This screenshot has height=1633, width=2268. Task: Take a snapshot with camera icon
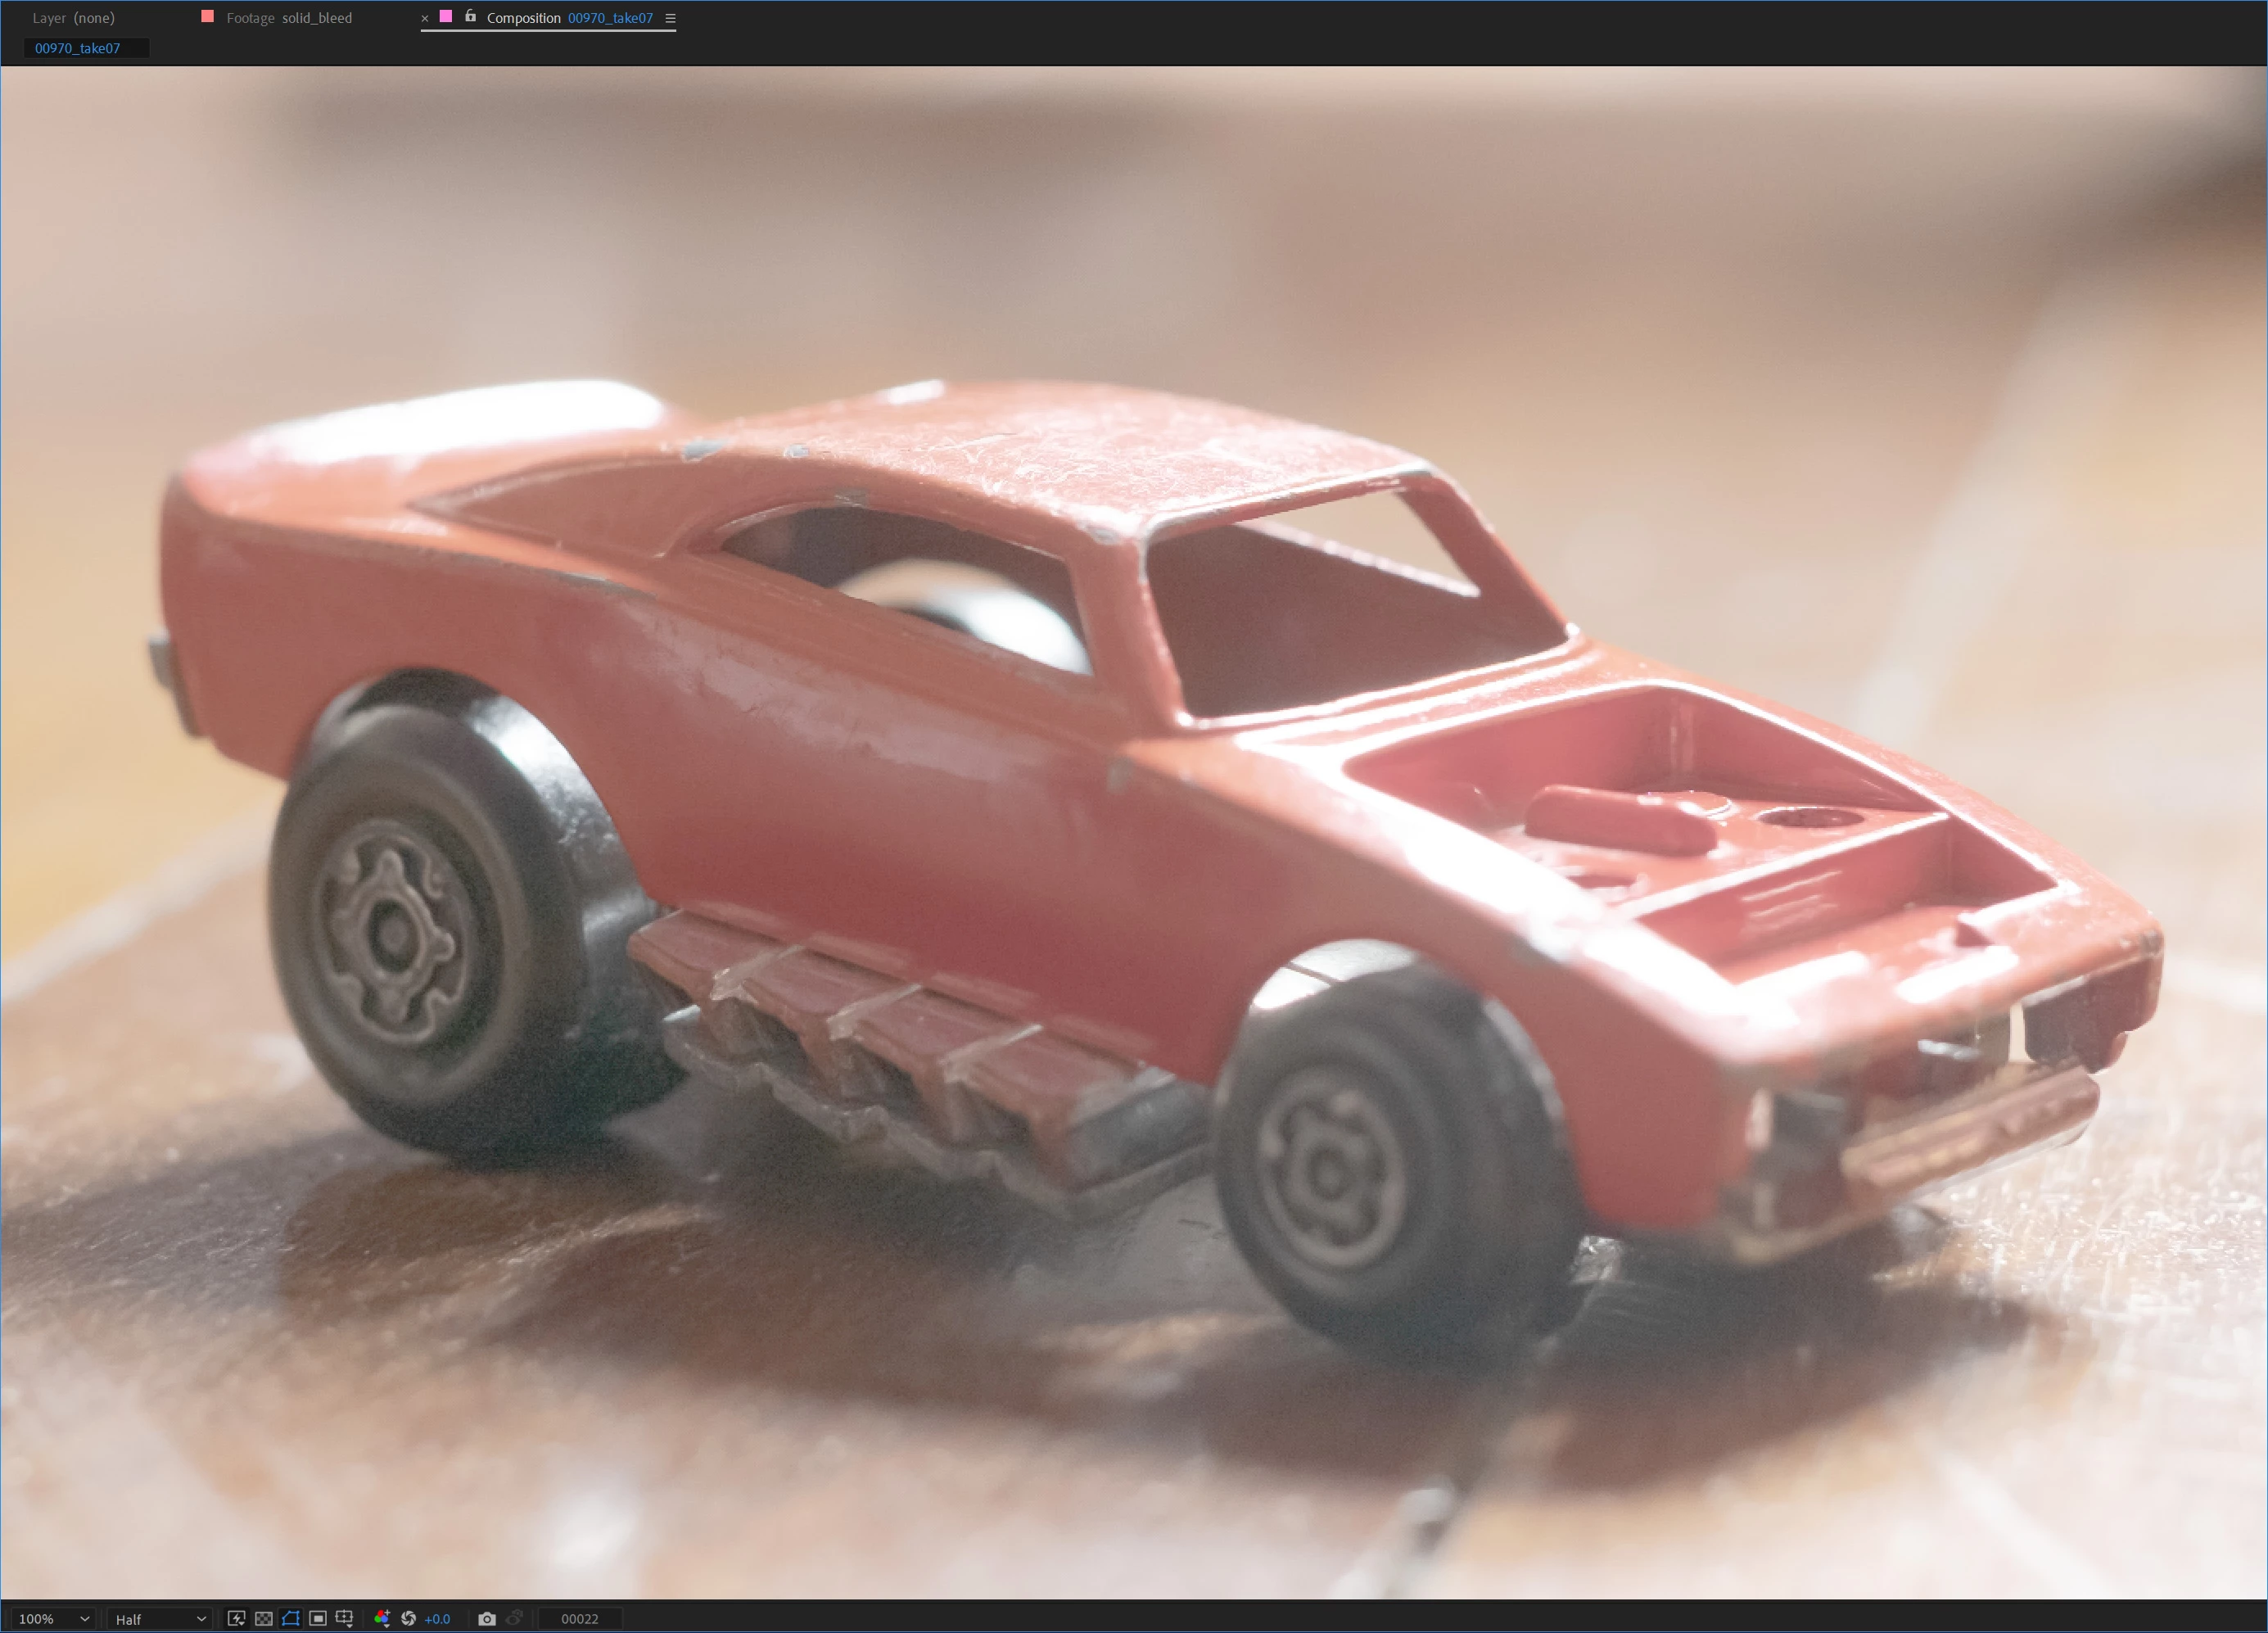pos(487,1618)
